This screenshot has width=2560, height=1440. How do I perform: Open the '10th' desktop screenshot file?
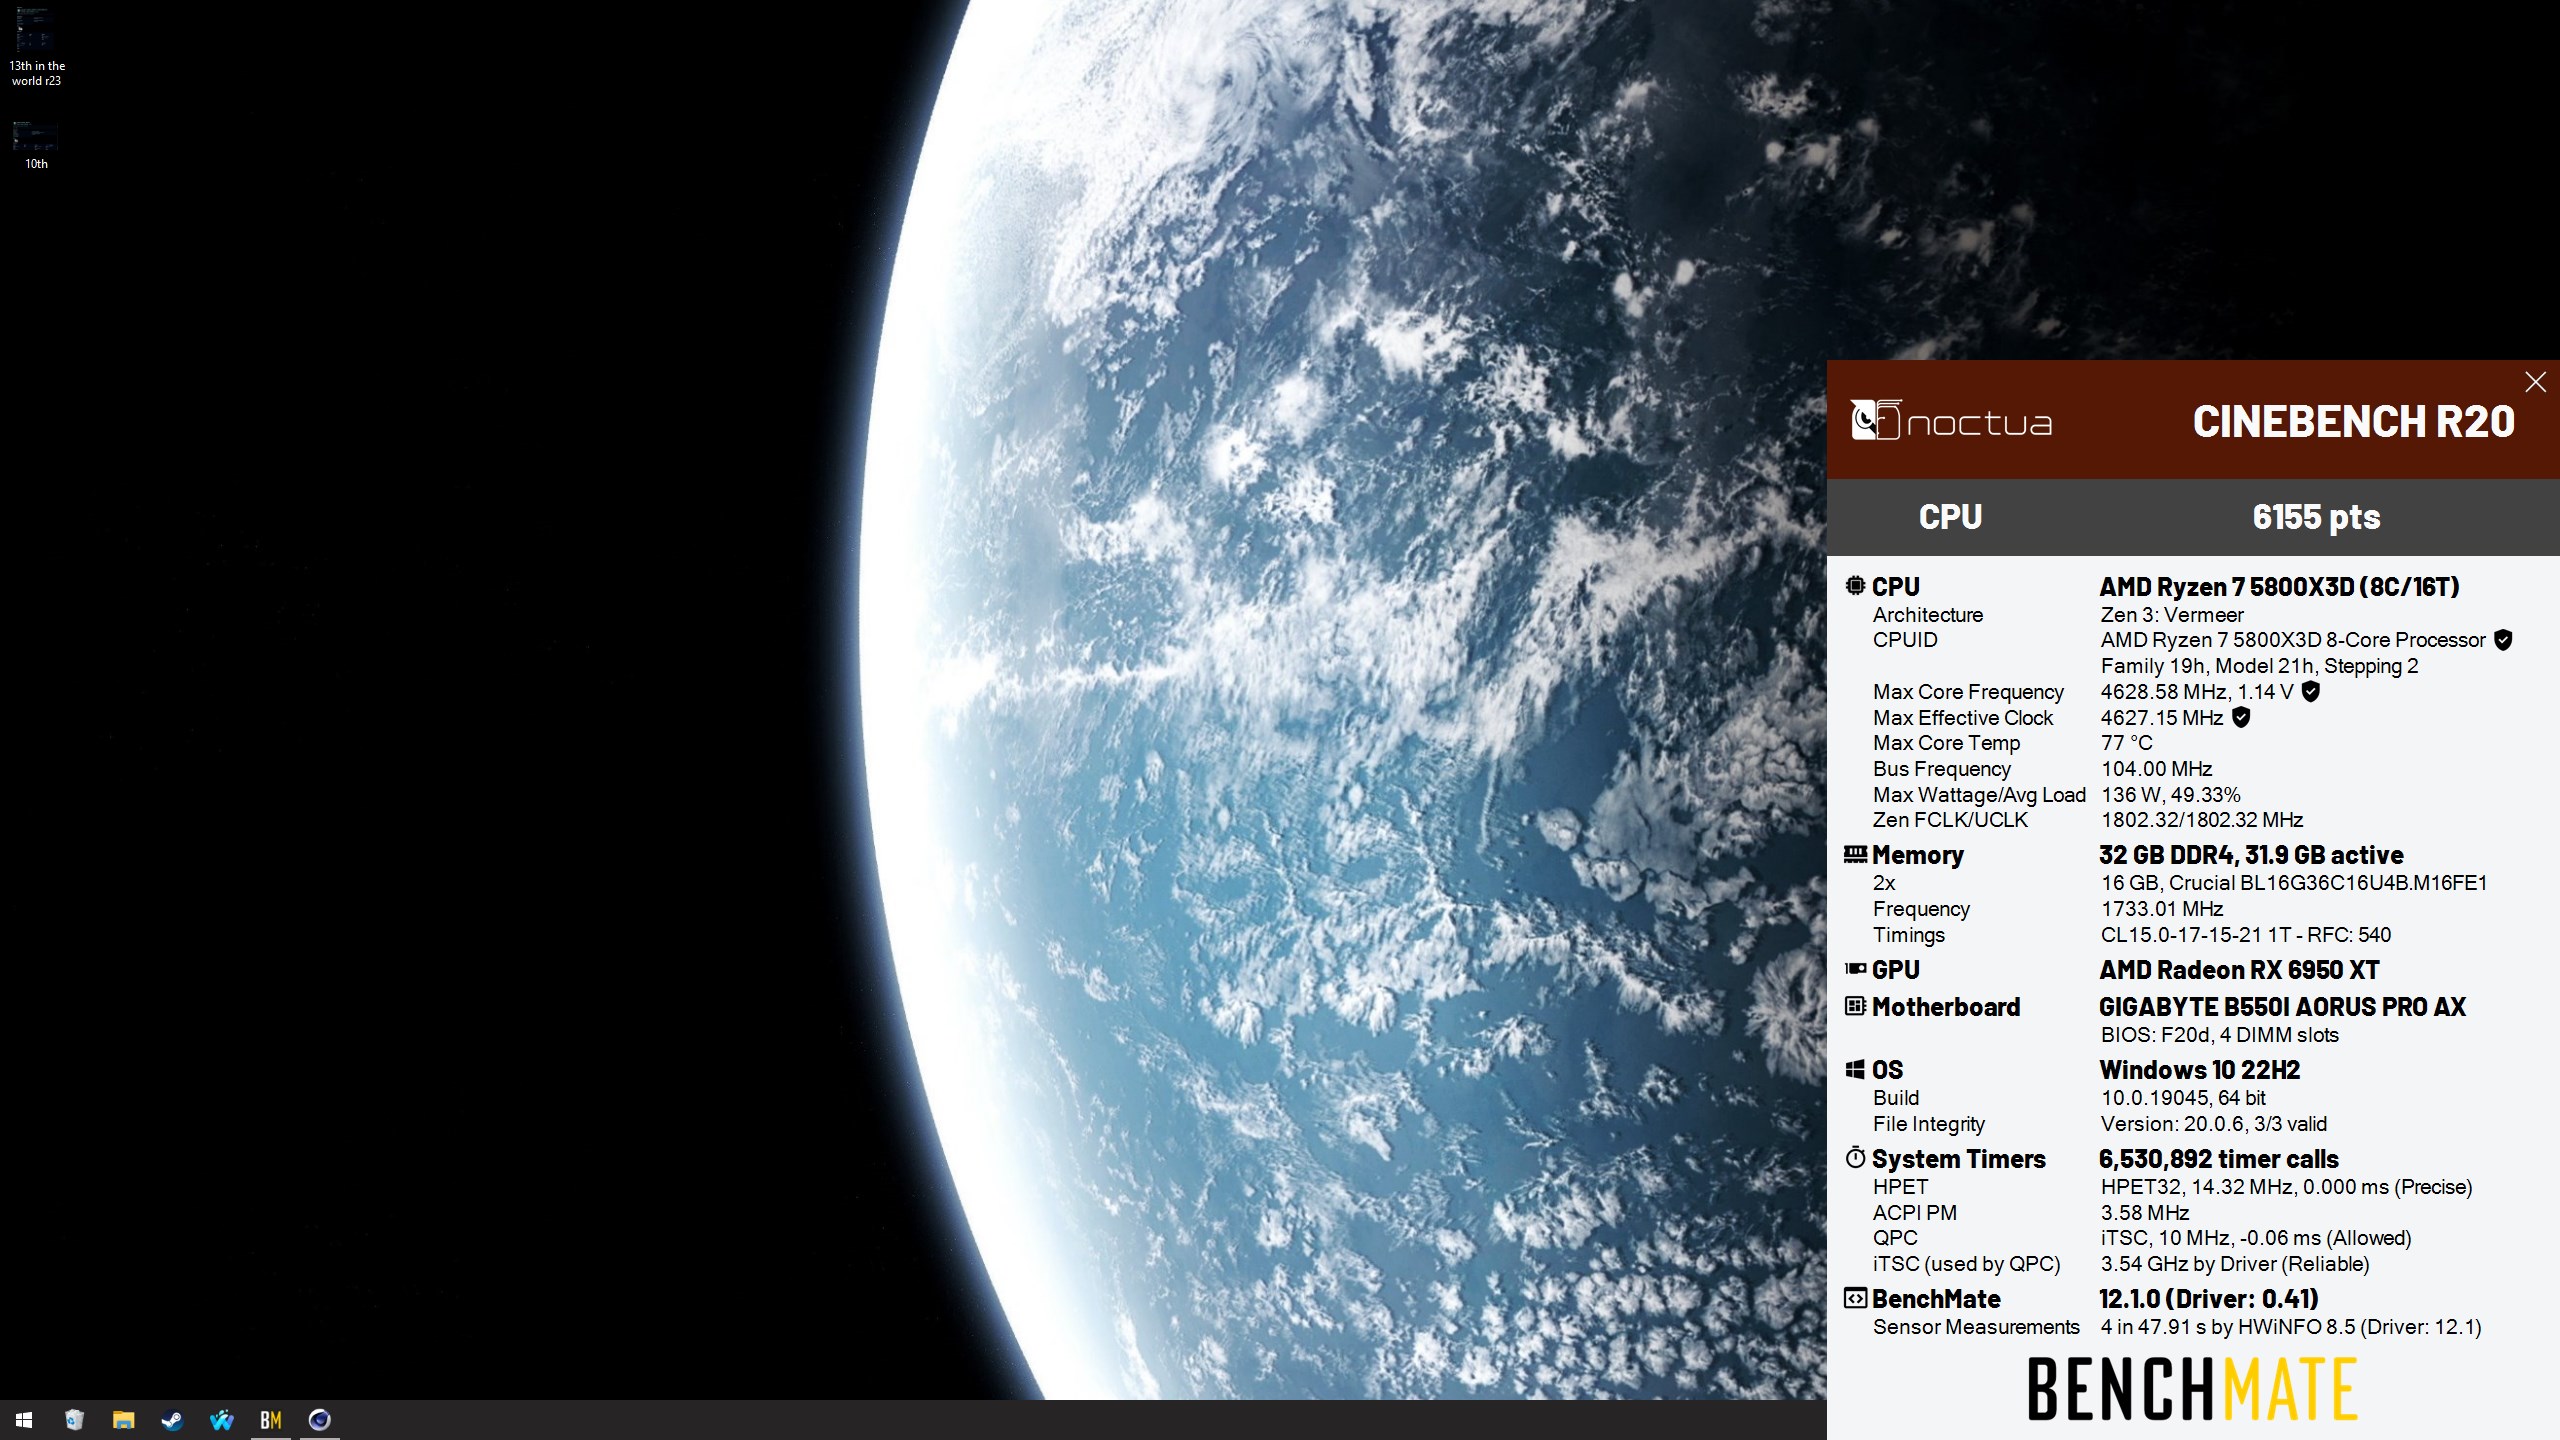coord(36,145)
